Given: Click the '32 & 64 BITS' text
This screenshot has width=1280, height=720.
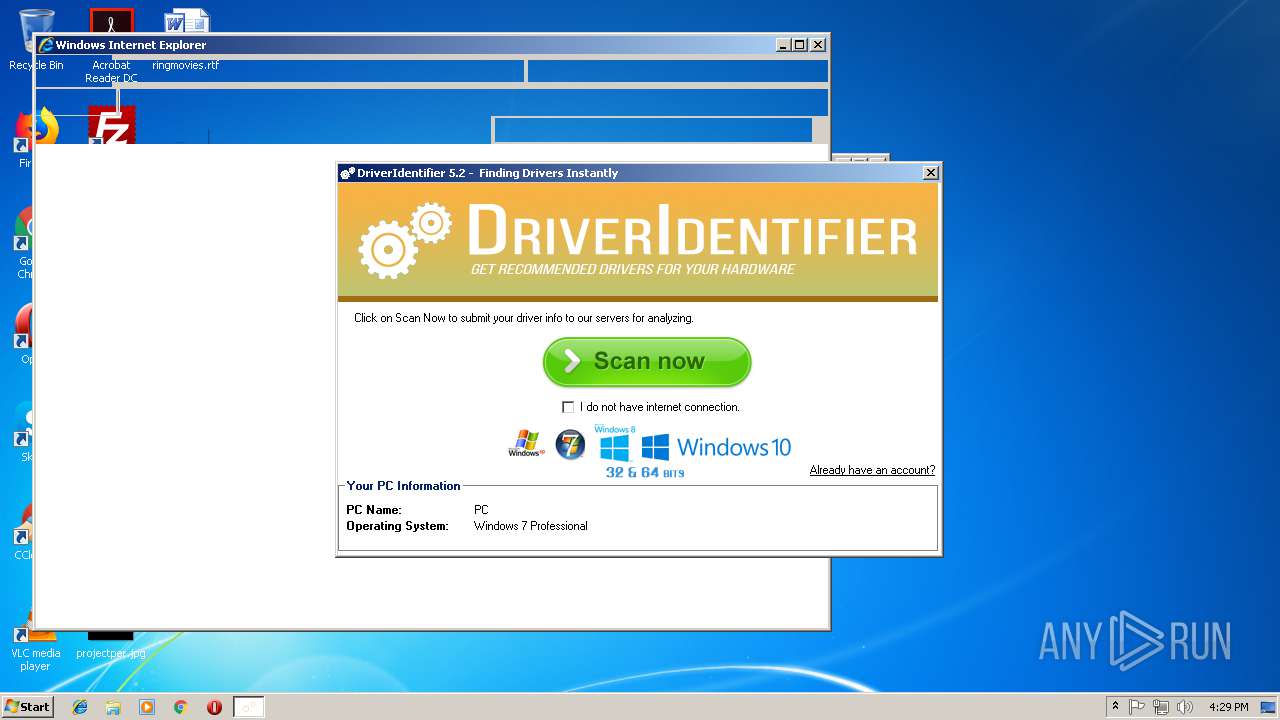Looking at the screenshot, I should tap(645, 472).
